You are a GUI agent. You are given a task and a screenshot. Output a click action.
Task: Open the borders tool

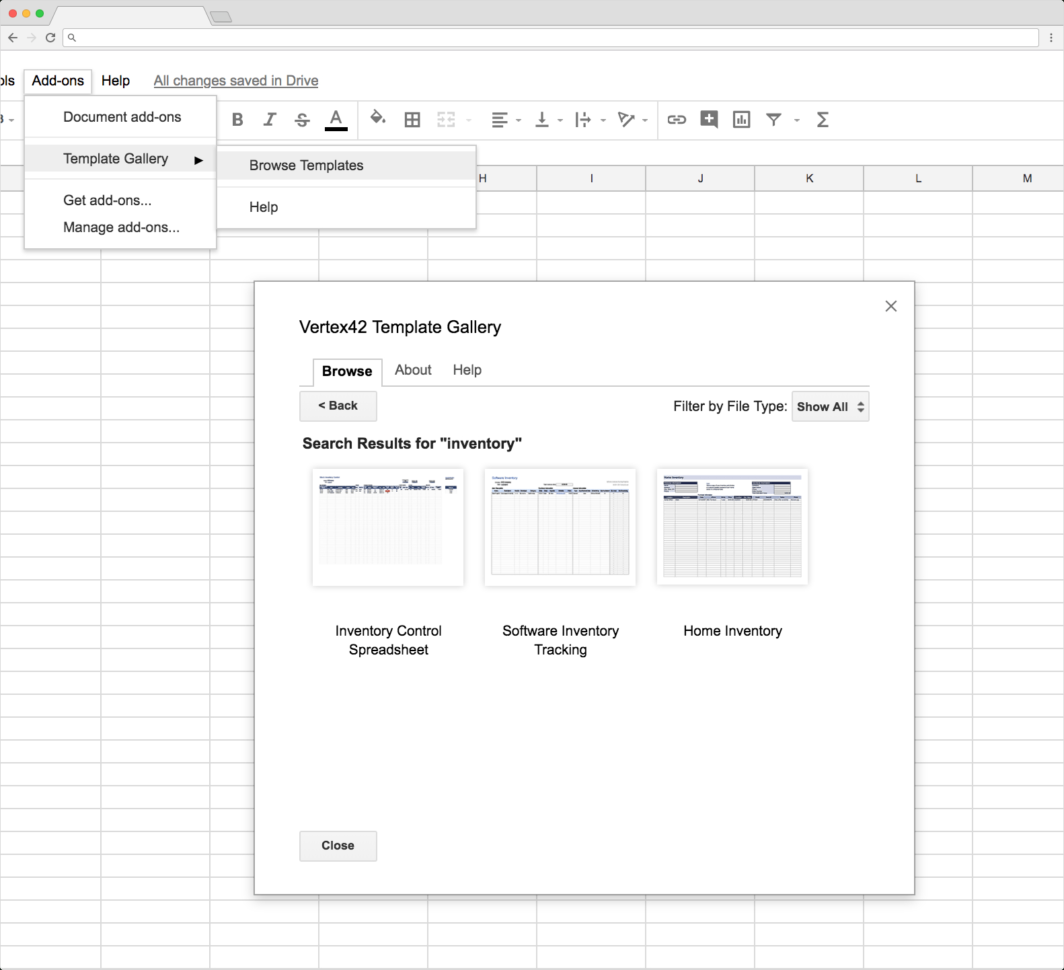412,119
